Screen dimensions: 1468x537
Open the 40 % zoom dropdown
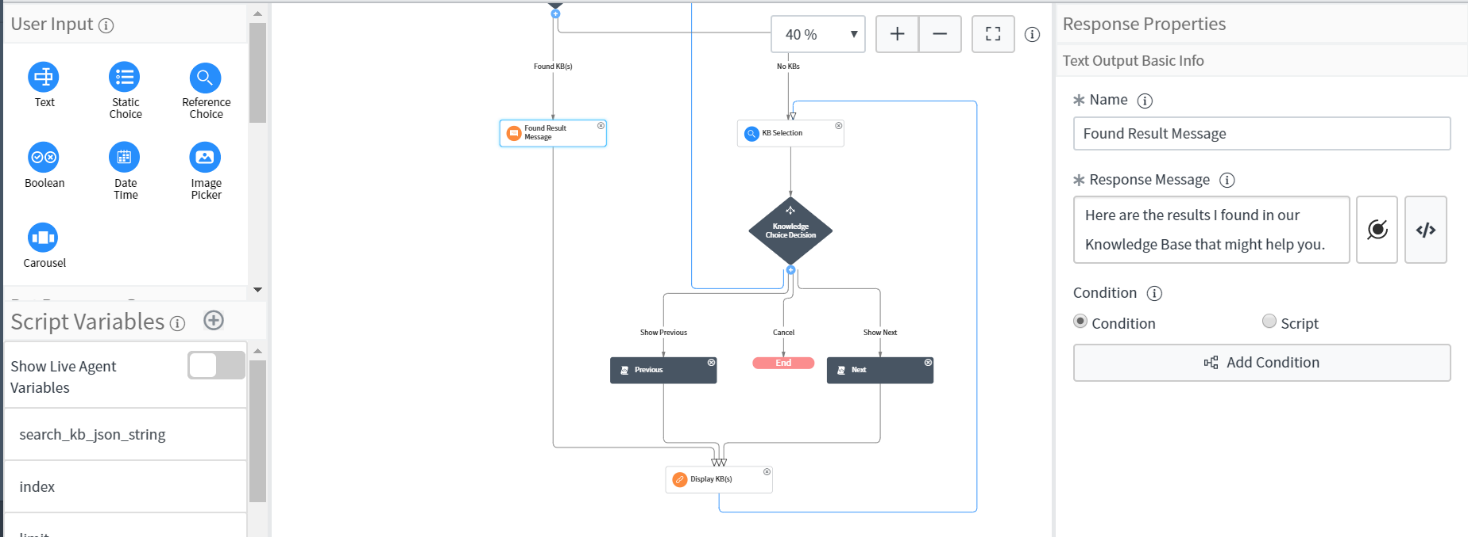pos(818,34)
